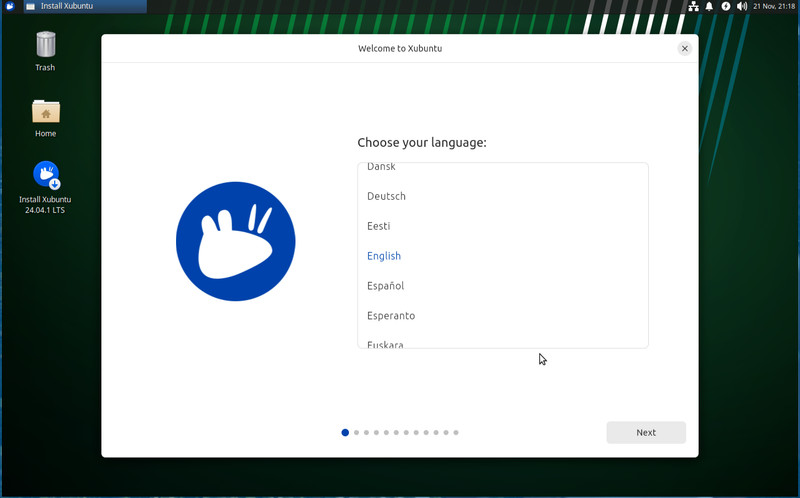Viewport: 800px width, 498px height.
Task: Choose Esperanto in the language list
Action: click(x=503, y=315)
